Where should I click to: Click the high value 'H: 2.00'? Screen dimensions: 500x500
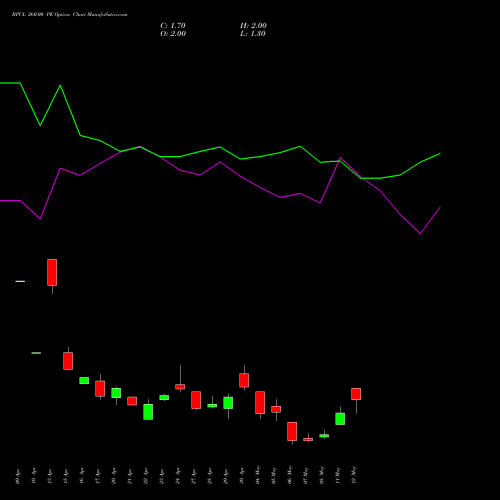click(253, 26)
